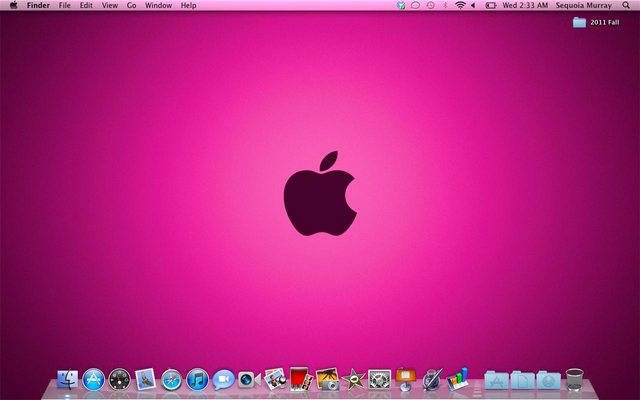Open the Sequoia Murray user menu
640x400 pixels.
[584, 5]
